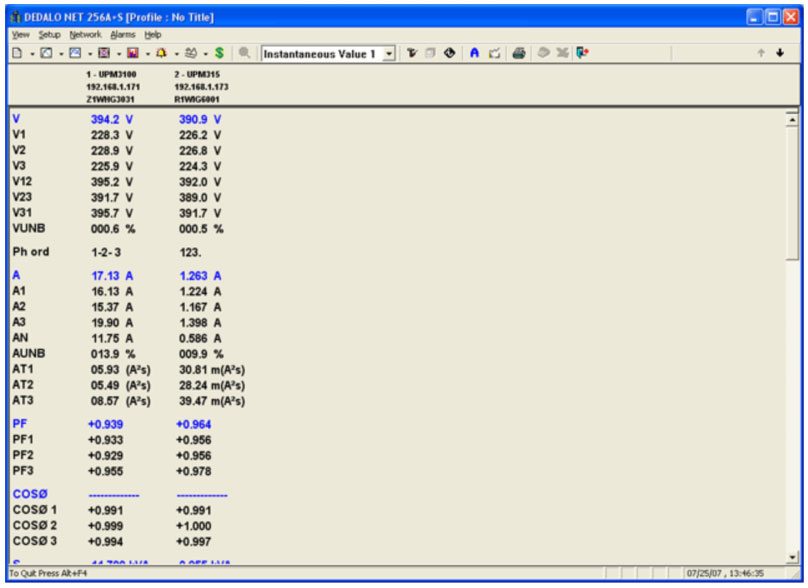The width and height of the screenshot is (808, 588).
Task: Click the red bar chart icon
Action: tap(132, 54)
